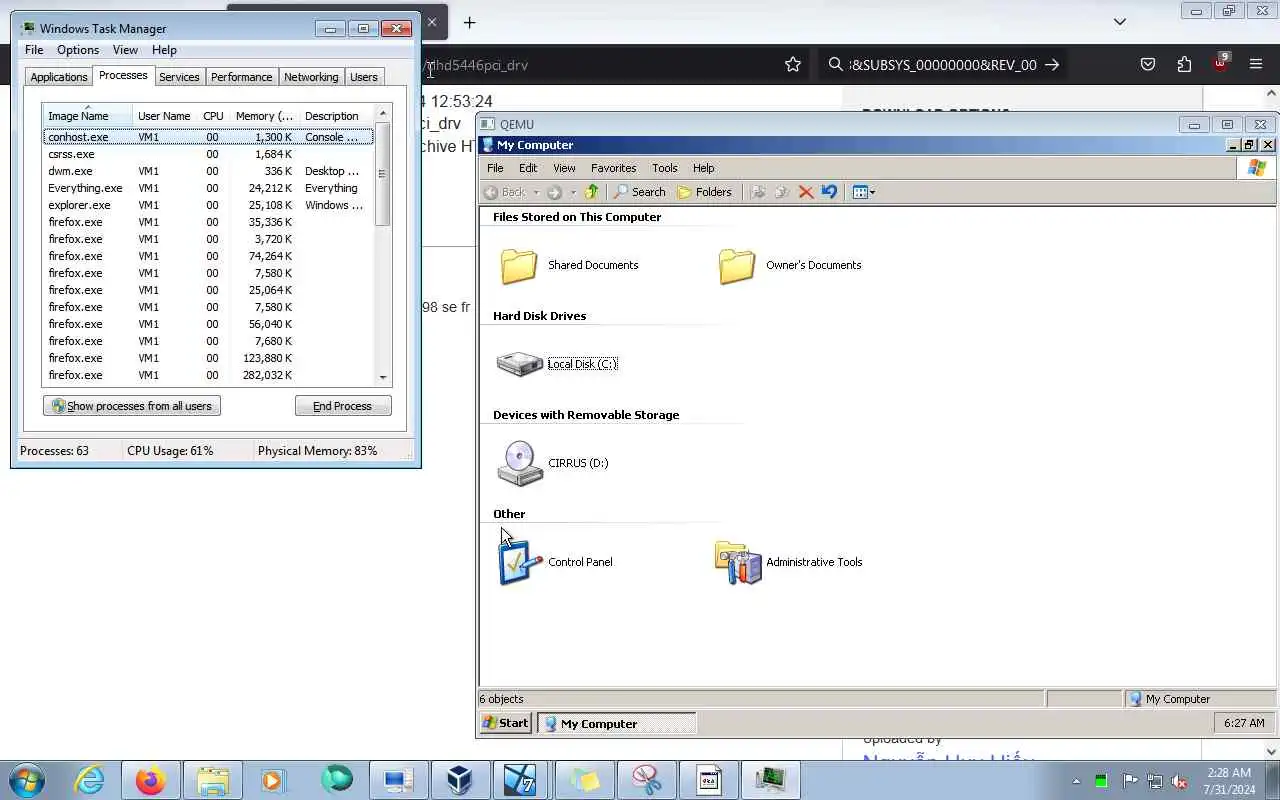Open the Firefox list all tabs dropdown

point(1120,22)
